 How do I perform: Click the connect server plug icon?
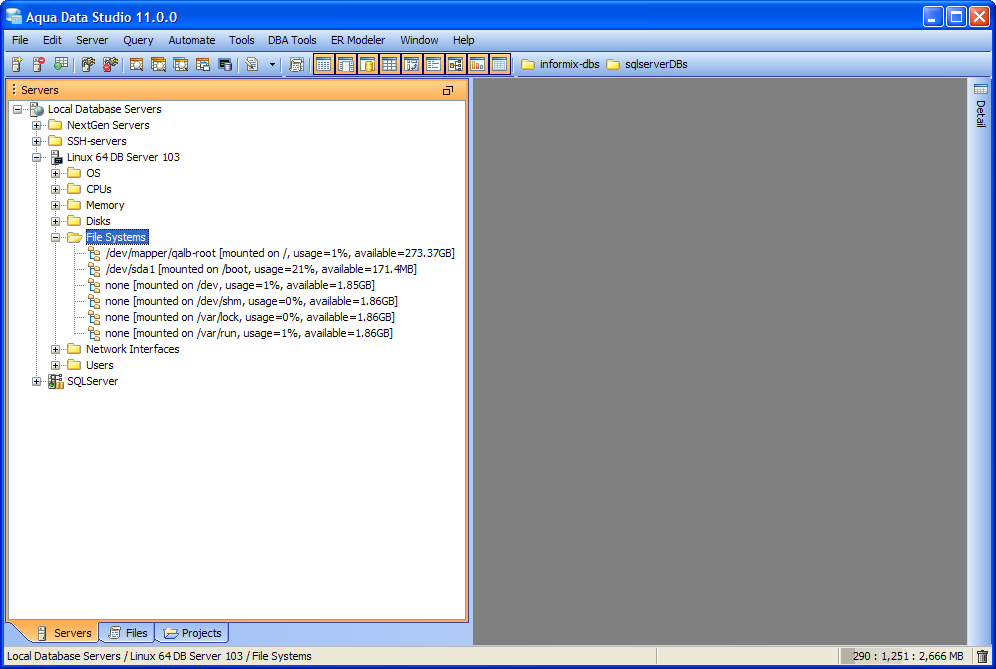(x=88, y=64)
